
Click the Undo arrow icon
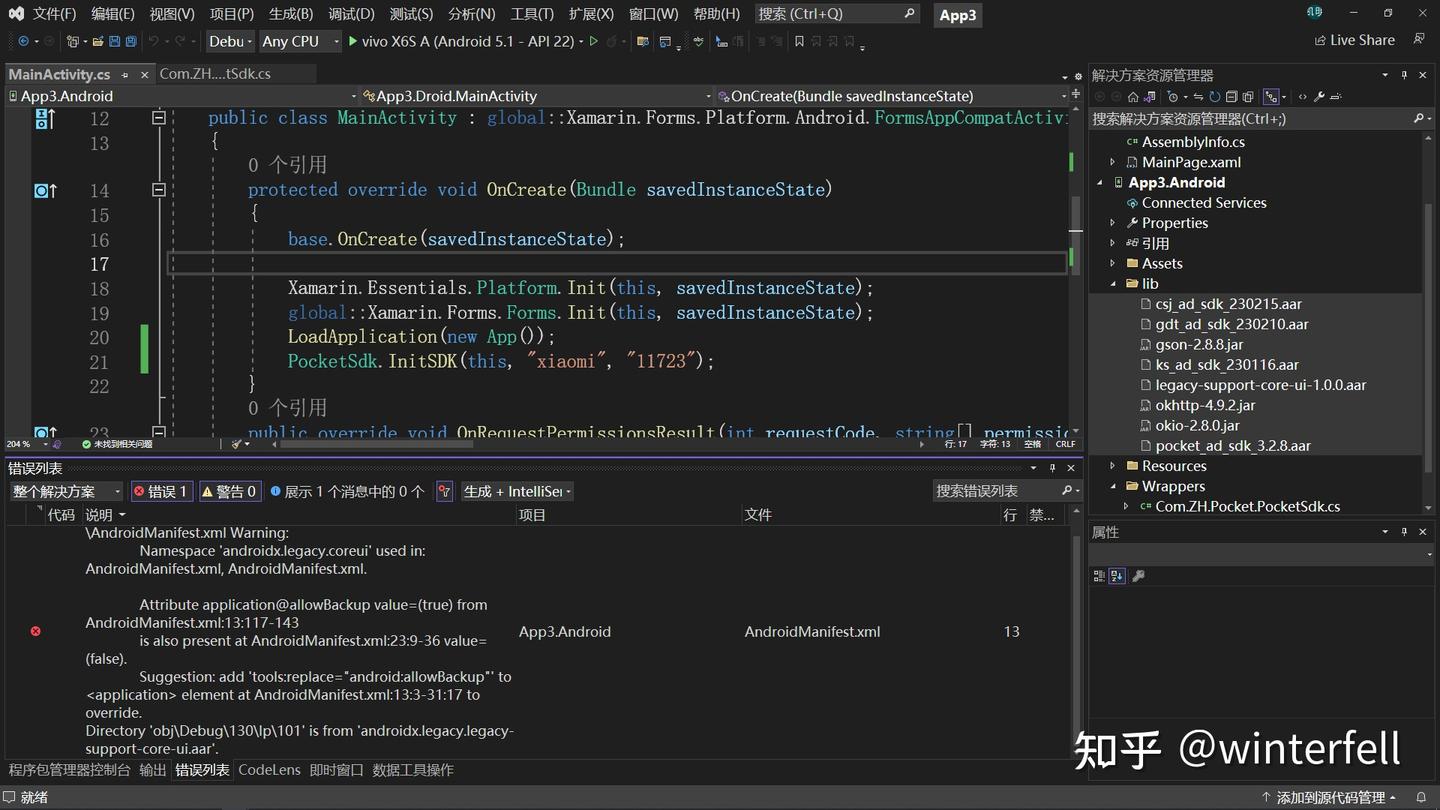point(154,41)
